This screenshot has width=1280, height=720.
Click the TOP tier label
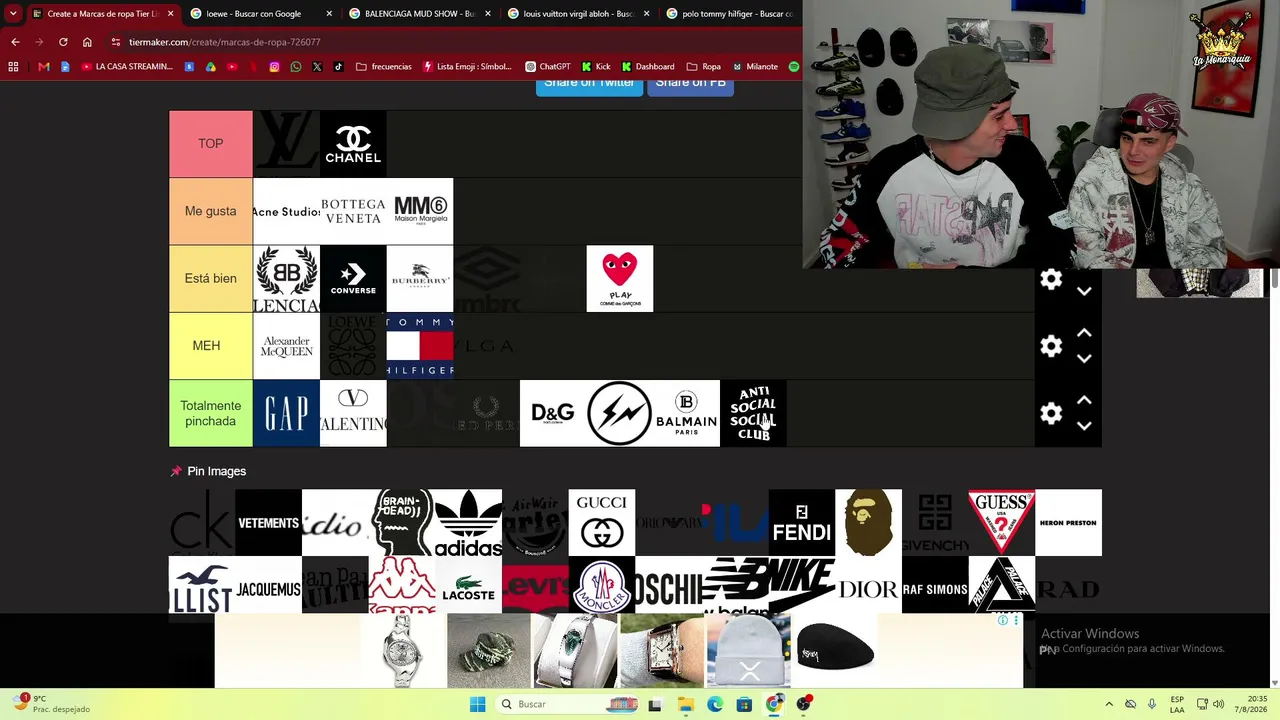pyautogui.click(x=211, y=144)
